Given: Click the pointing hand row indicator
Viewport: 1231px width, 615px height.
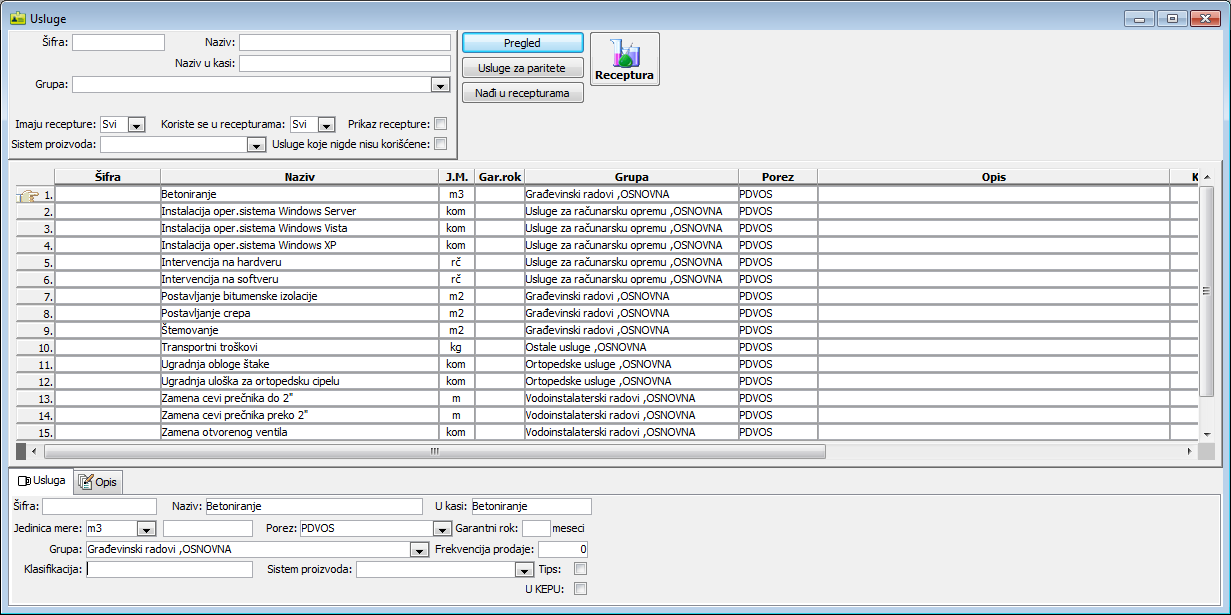Looking at the screenshot, I should pyautogui.click(x=28, y=195).
